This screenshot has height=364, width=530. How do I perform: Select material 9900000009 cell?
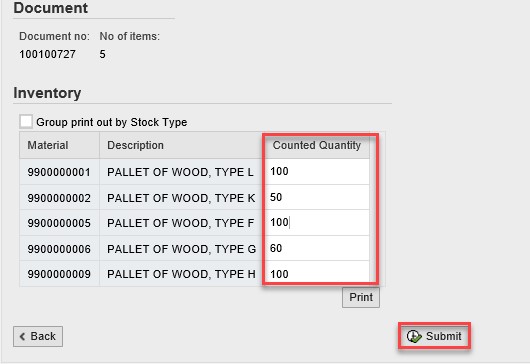pos(59,274)
